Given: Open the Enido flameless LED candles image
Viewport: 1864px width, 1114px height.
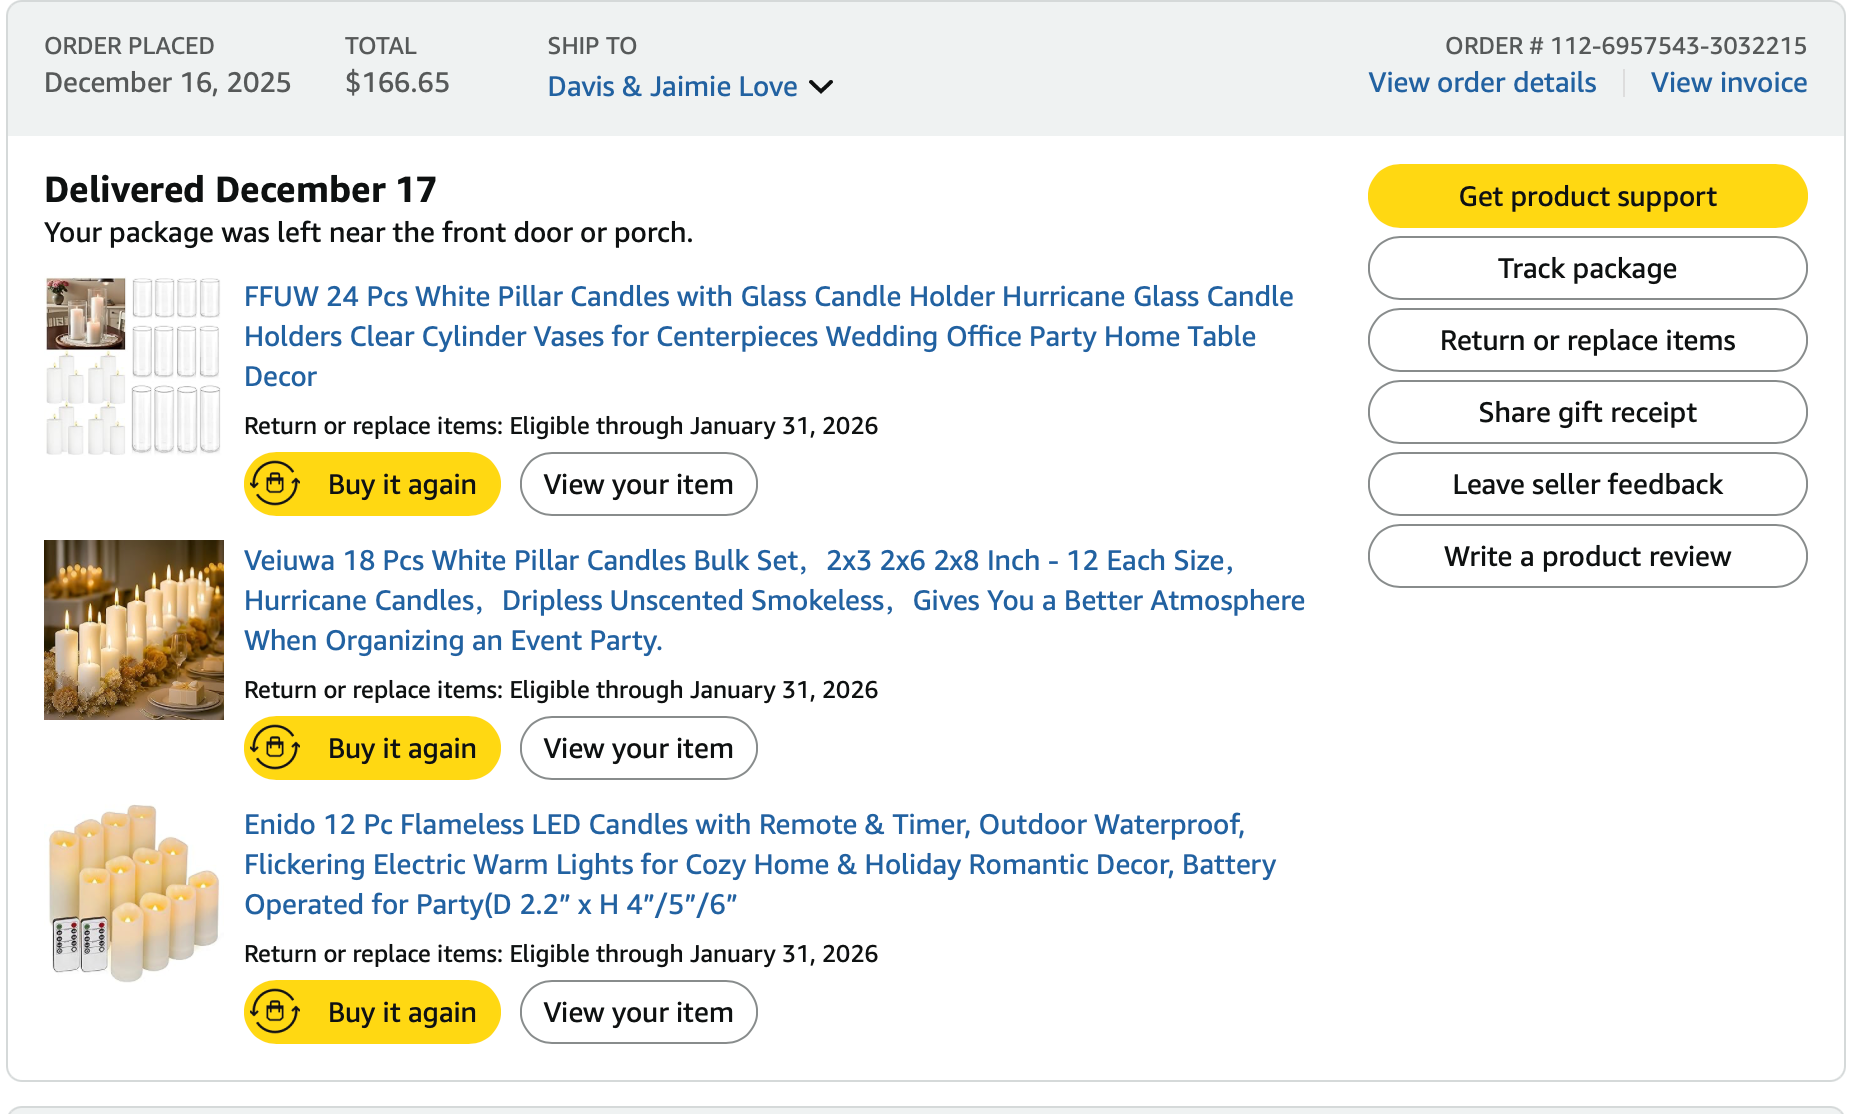Looking at the screenshot, I should [x=134, y=893].
